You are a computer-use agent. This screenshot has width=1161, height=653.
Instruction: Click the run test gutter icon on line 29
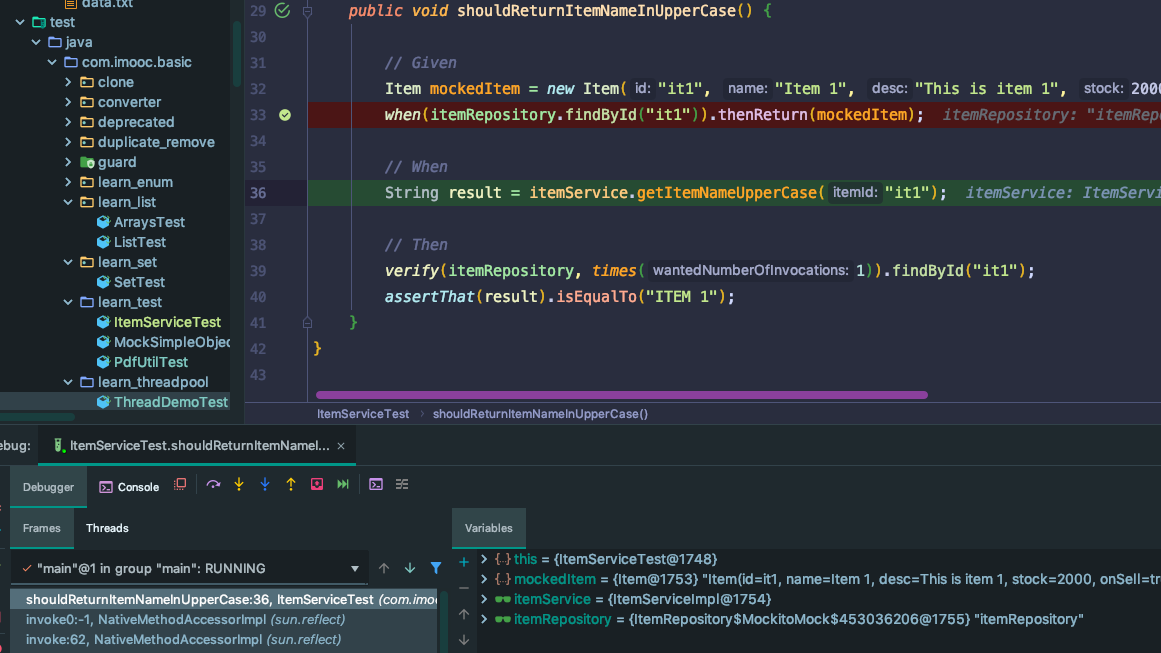click(282, 11)
